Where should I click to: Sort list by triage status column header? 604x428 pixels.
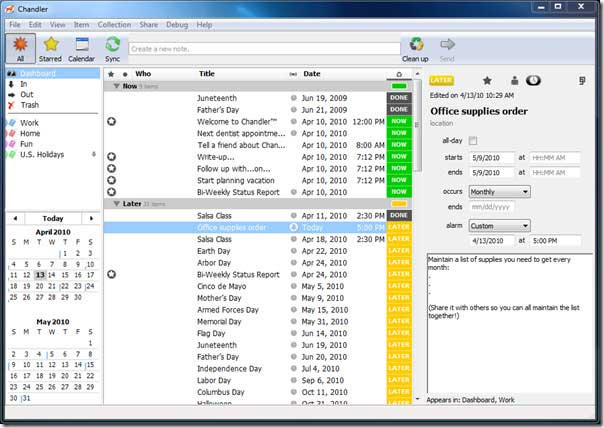tap(399, 74)
